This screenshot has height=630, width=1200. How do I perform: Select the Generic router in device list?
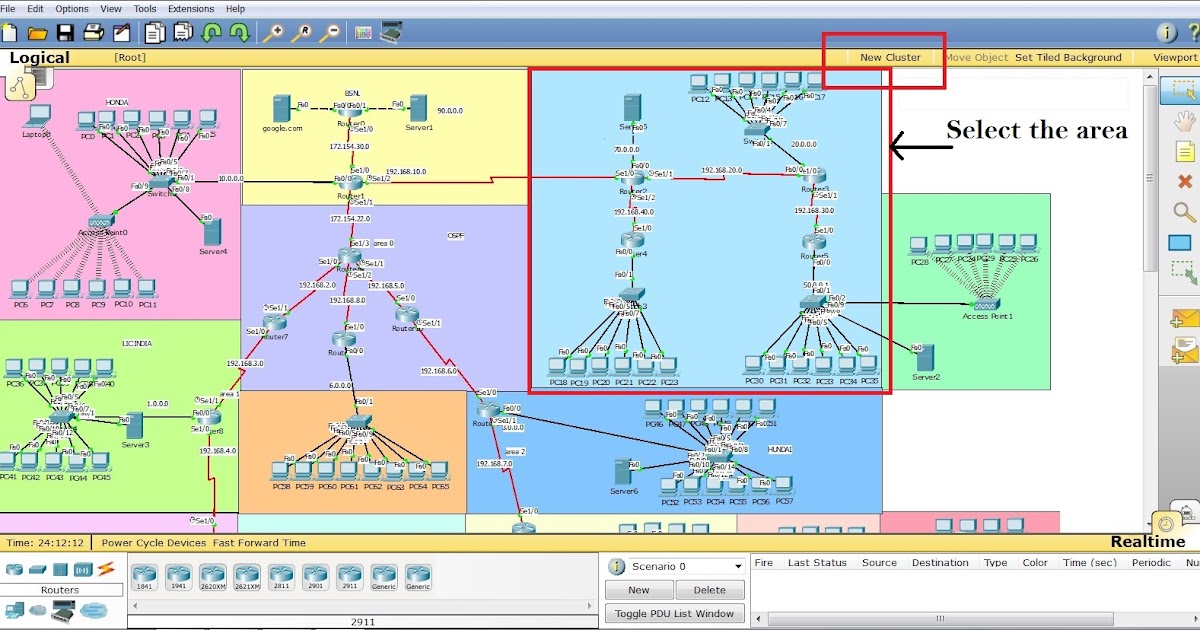384,575
